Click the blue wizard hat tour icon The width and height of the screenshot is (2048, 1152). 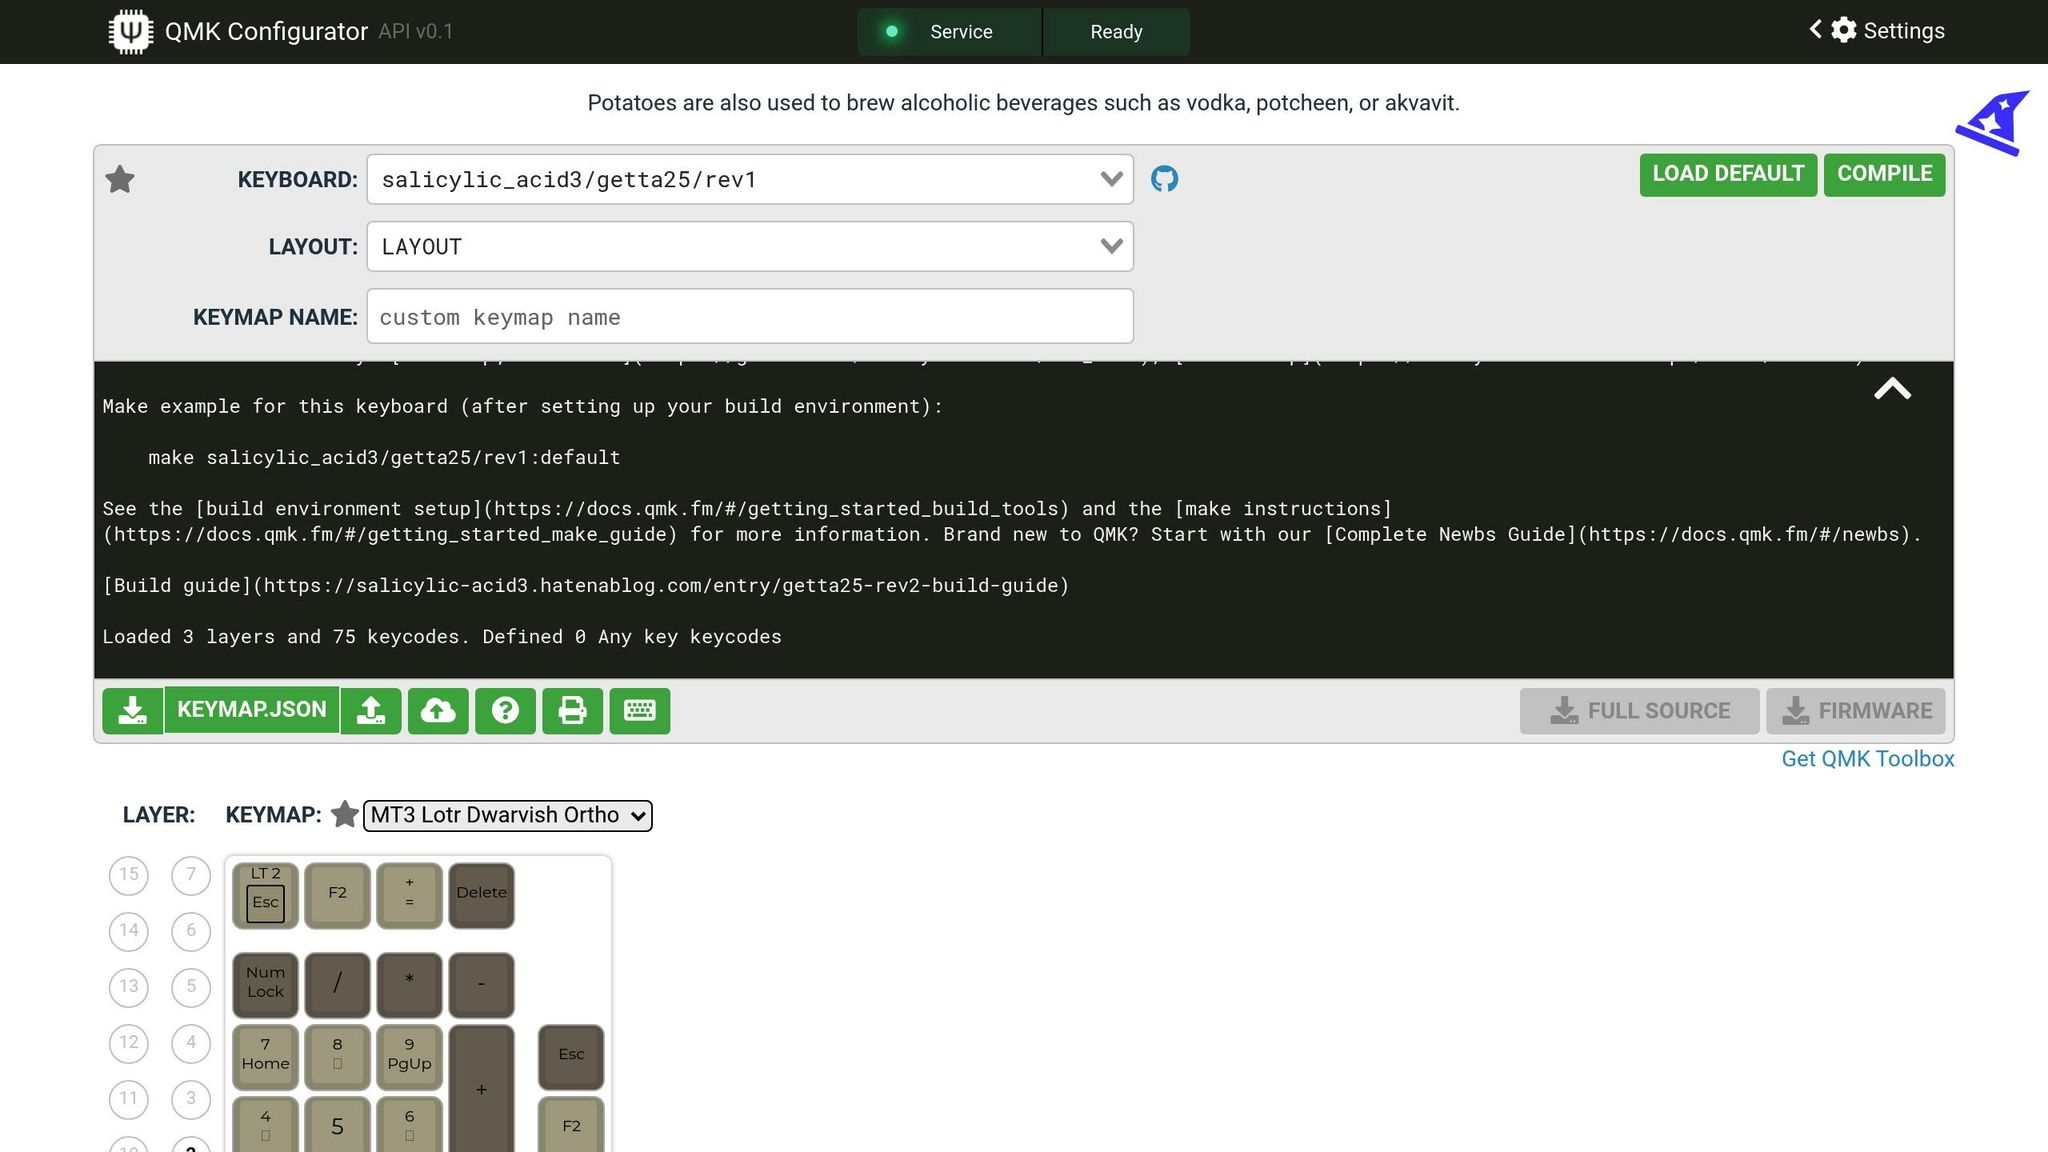[1993, 123]
